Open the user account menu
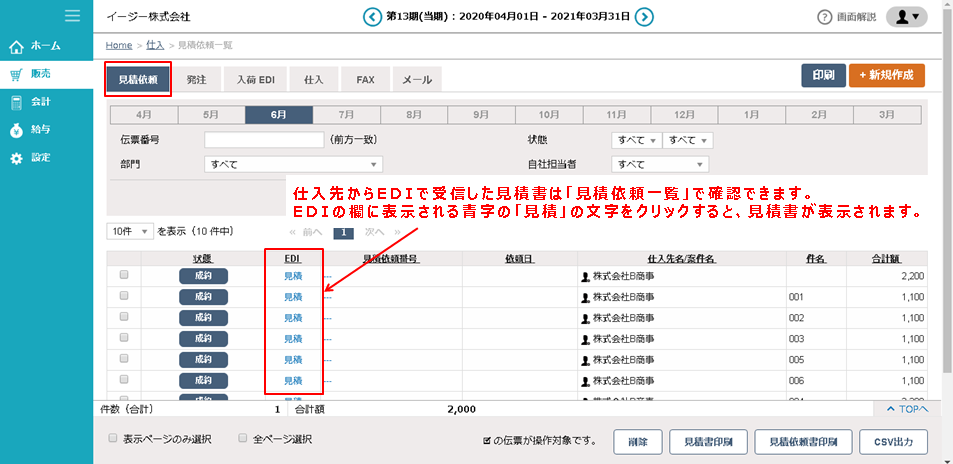The width and height of the screenshot is (953, 464). click(907, 17)
